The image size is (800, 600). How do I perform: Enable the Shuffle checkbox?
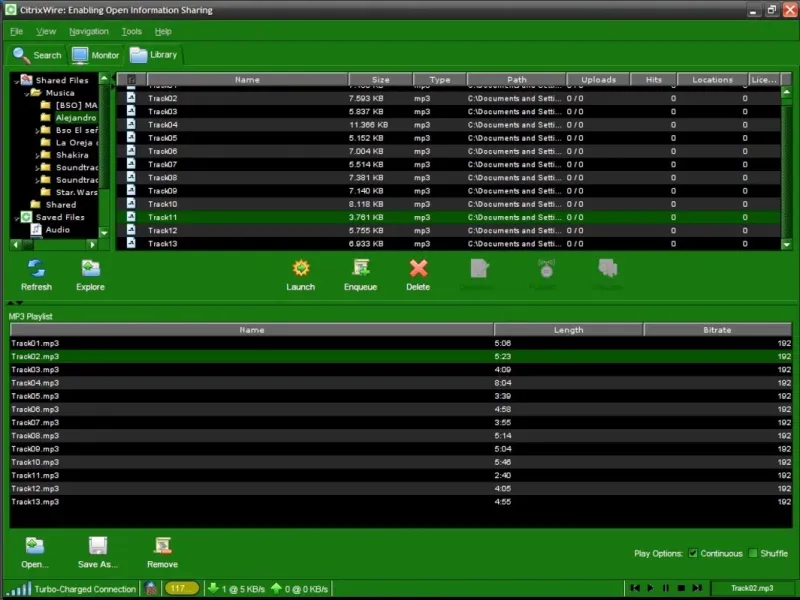[753, 553]
